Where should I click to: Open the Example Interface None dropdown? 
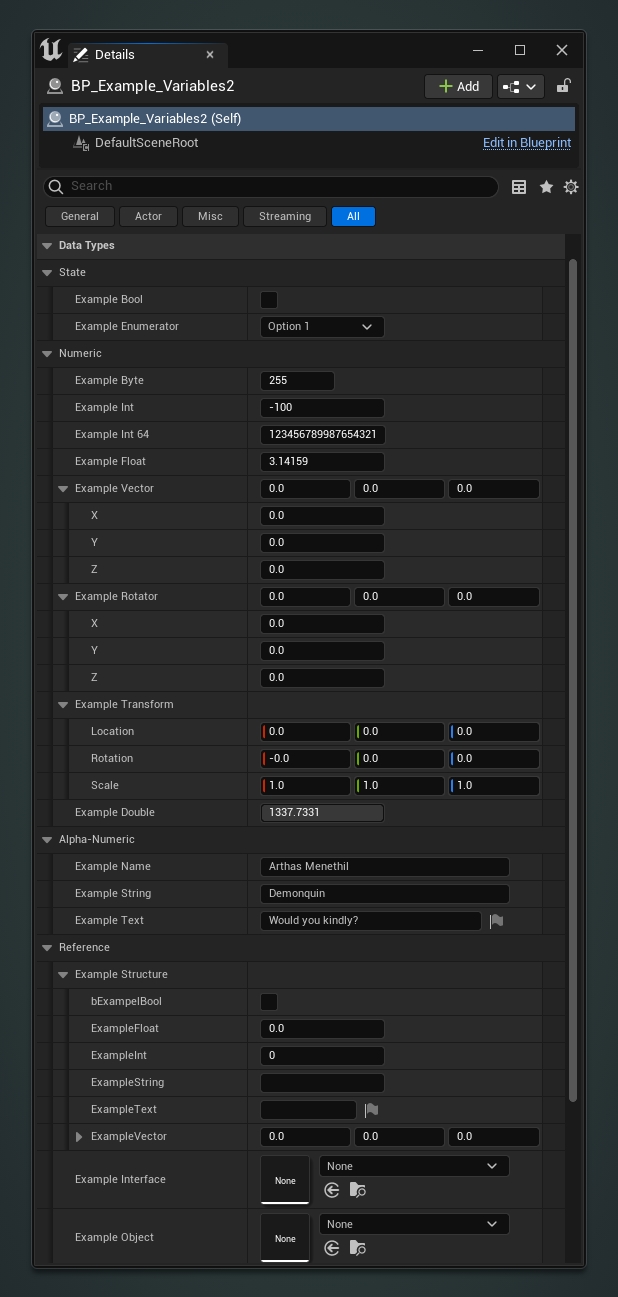(413, 1166)
